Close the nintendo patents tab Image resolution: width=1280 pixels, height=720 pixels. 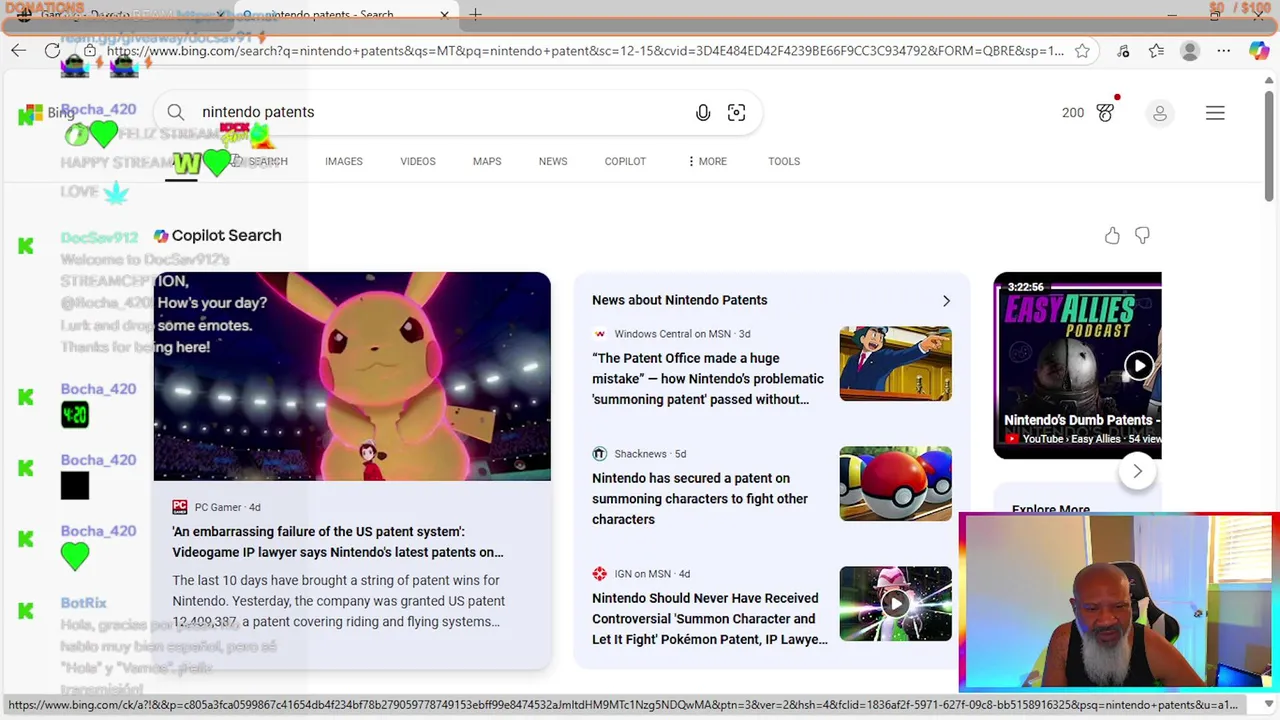click(444, 14)
